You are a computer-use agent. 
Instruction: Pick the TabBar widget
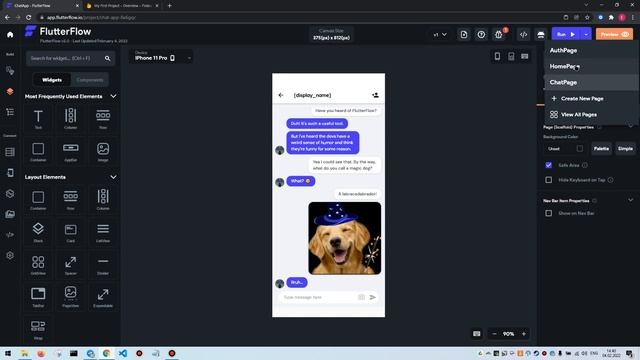coord(38,296)
